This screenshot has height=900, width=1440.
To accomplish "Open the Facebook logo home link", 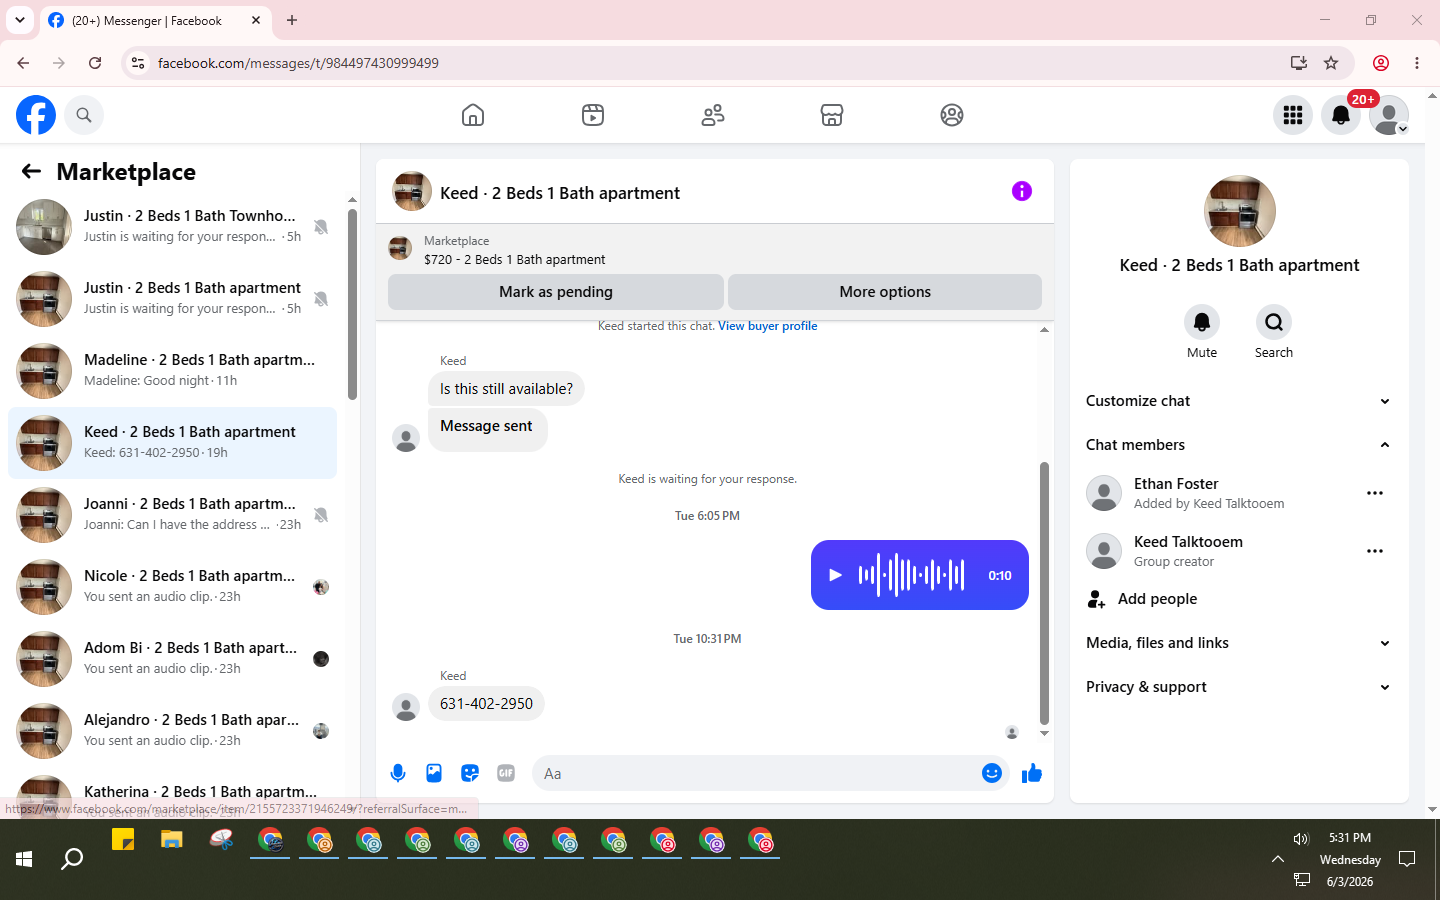I will pyautogui.click(x=36, y=115).
